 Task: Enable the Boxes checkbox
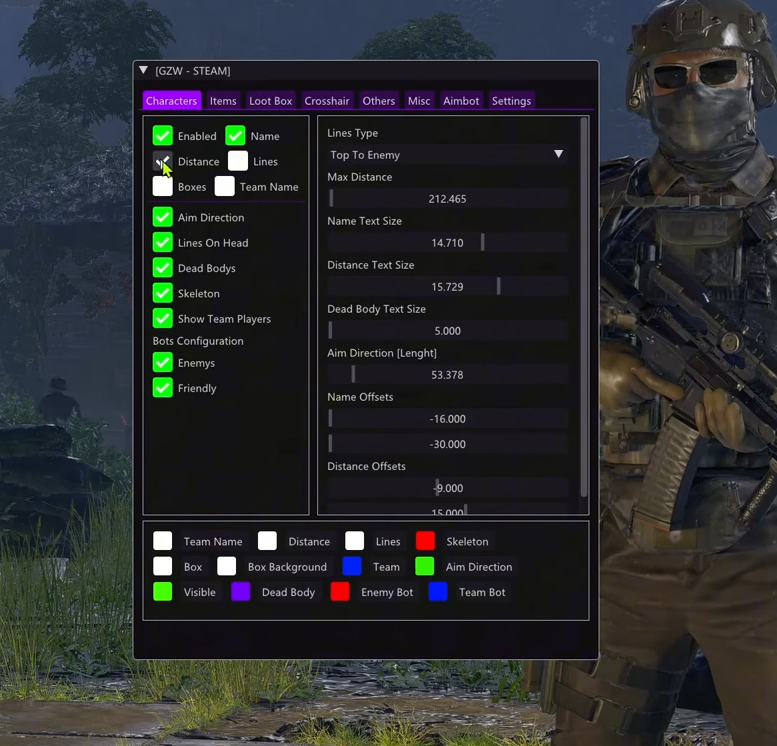coord(163,187)
